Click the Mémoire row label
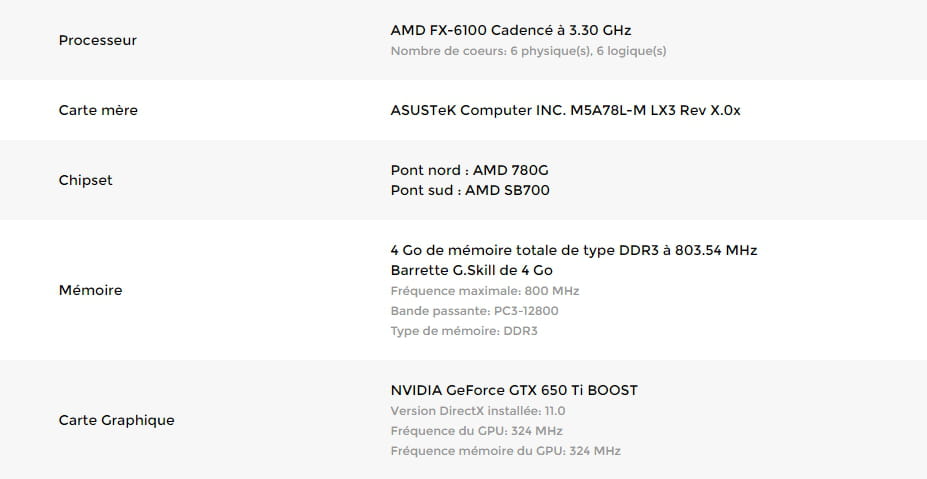Image resolution: width=927 pixels, height=479 pixels. coord(90,290)
